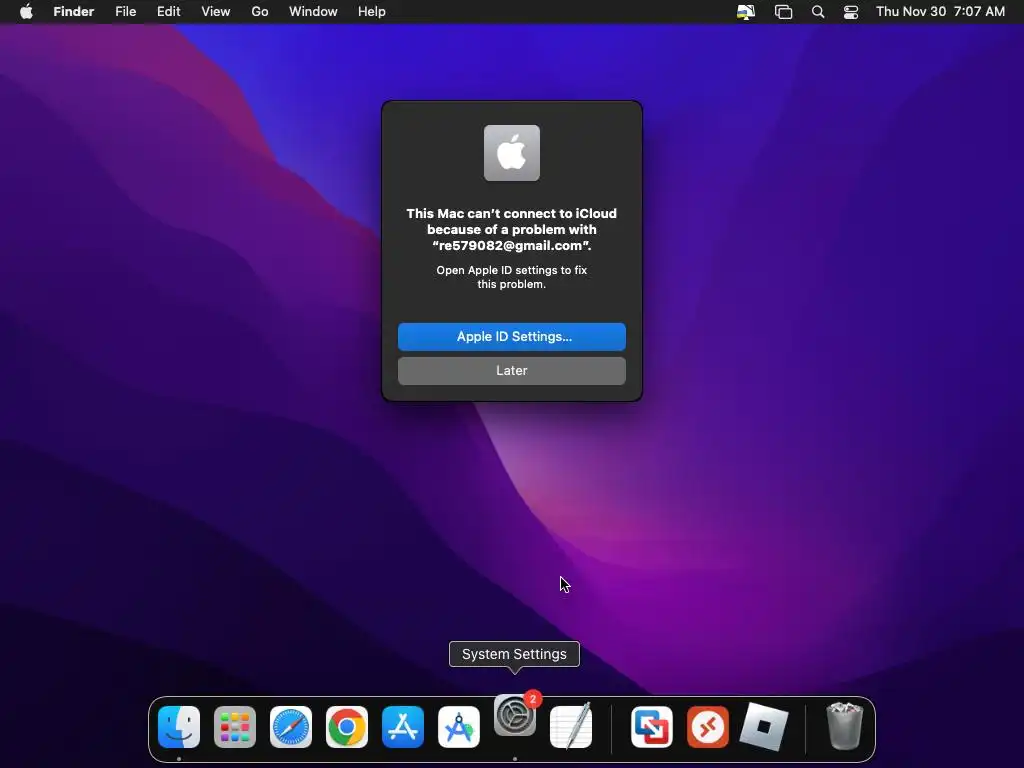1024x768 pixels.
Task: Launch Google Chrome from the Dock
Action: [347, 727]
